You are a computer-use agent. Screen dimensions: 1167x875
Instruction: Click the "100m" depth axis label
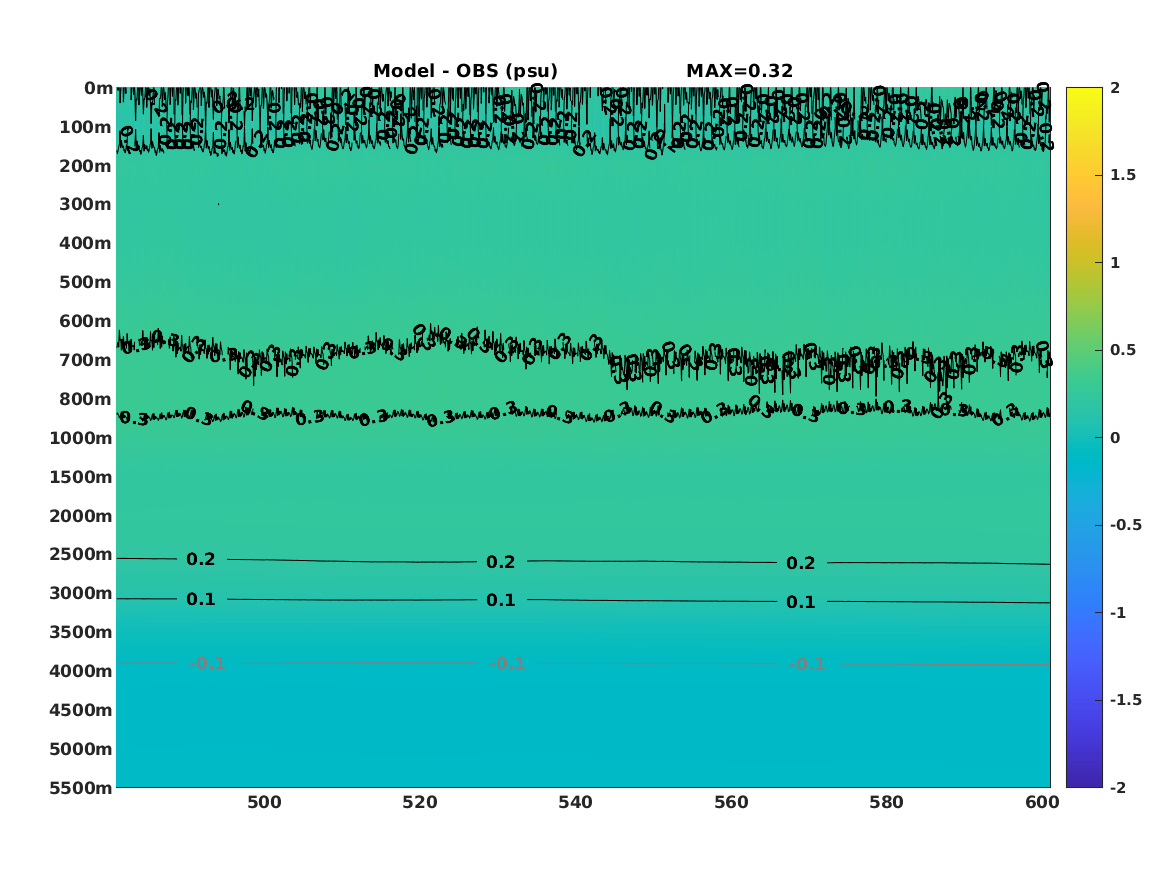coord(86,127)
